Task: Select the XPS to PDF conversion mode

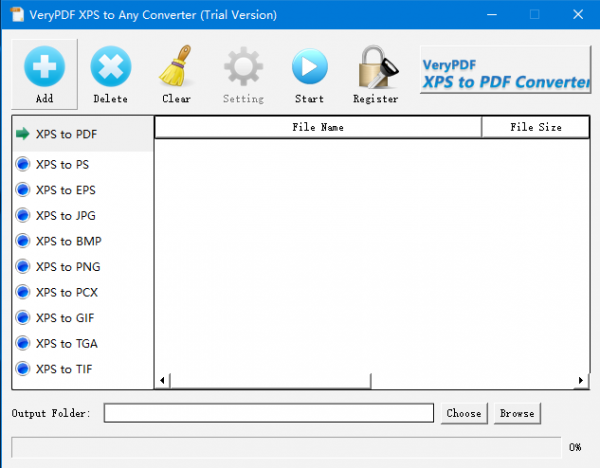Action: click(83, 134)
